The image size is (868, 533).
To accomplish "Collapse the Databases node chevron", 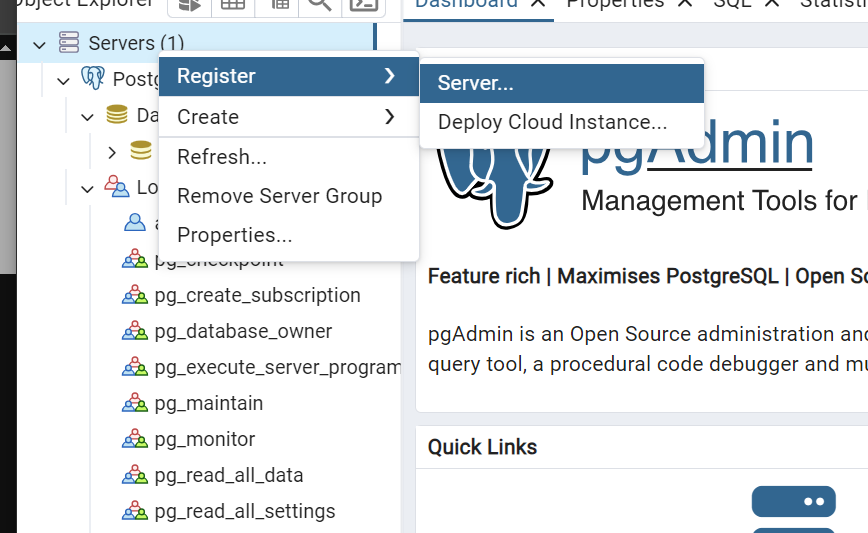I will (x=87, y=117).
